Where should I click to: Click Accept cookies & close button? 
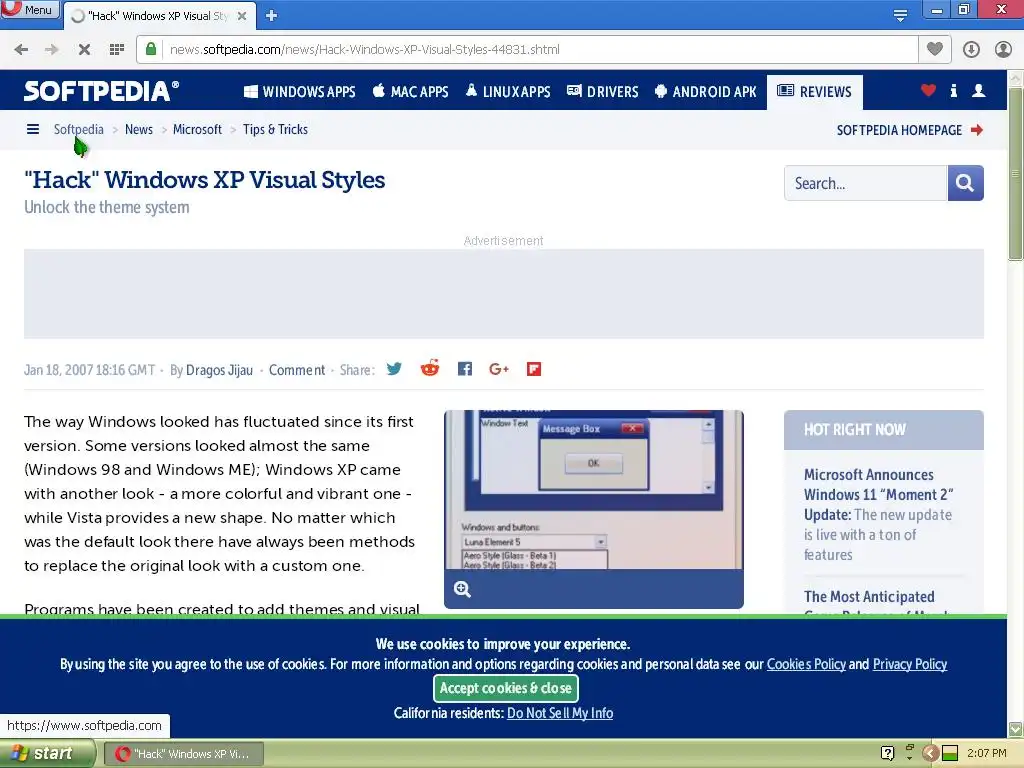pyautogui.click(x=505, y=688)
